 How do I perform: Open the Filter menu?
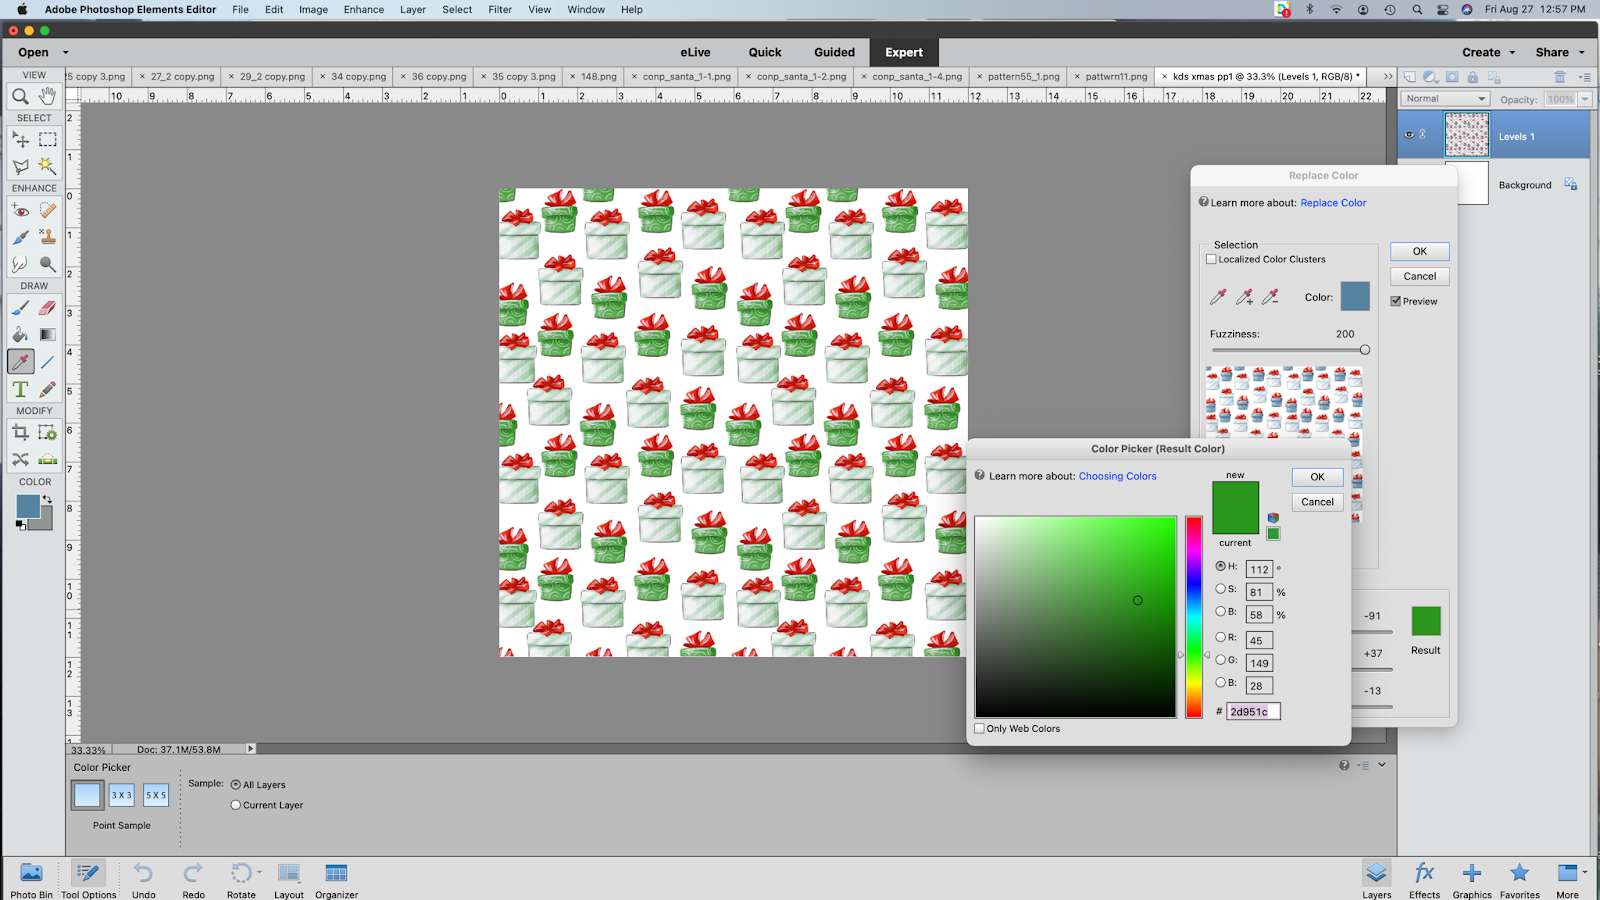(x=500, y=10)
